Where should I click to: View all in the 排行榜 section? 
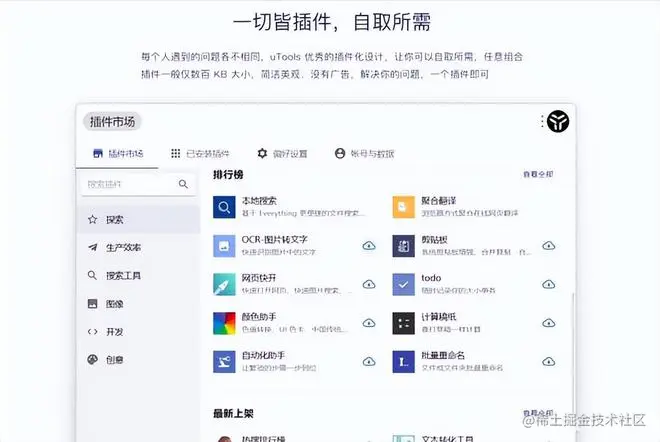[x=538, y=174]
